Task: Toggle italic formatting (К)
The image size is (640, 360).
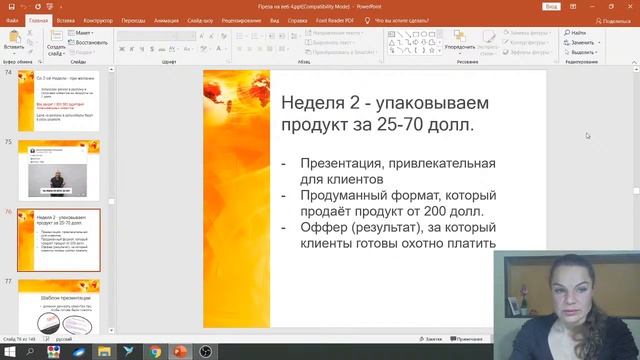Action: (131, 49)
